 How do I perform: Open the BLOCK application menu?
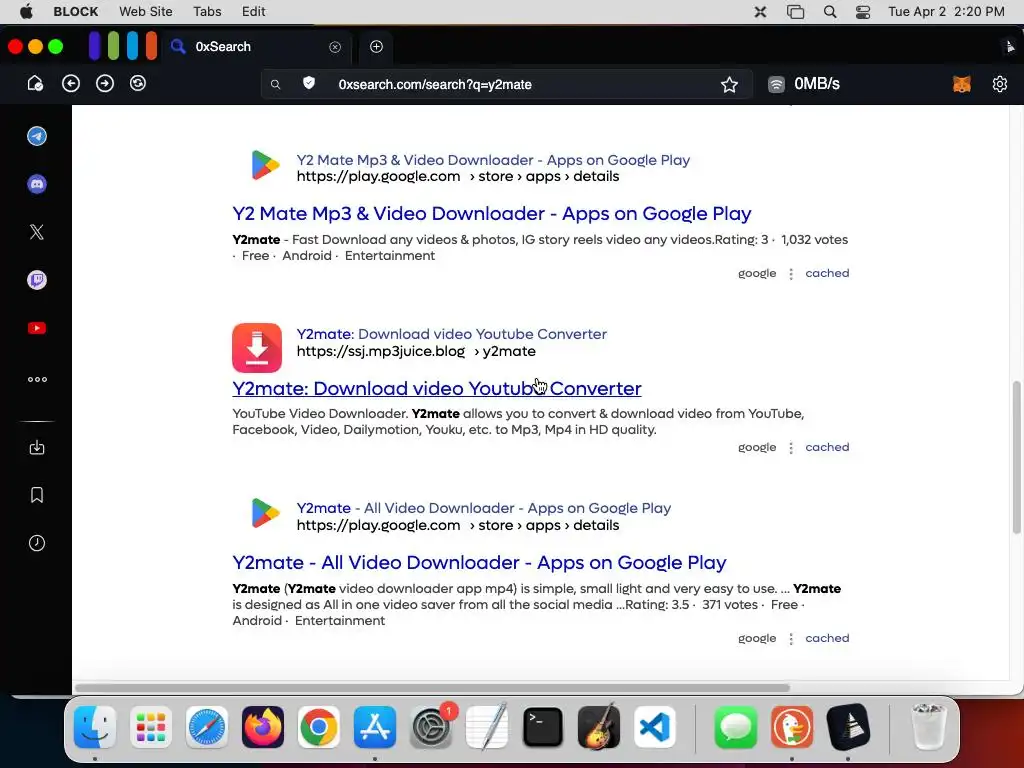[x=76, y=11]
